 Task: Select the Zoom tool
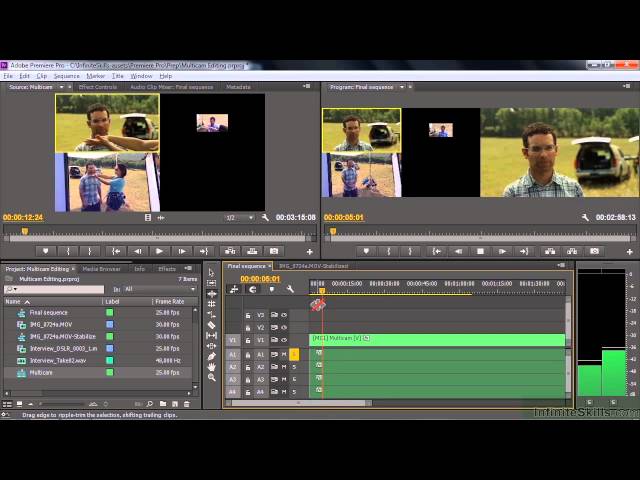[211, 378]
